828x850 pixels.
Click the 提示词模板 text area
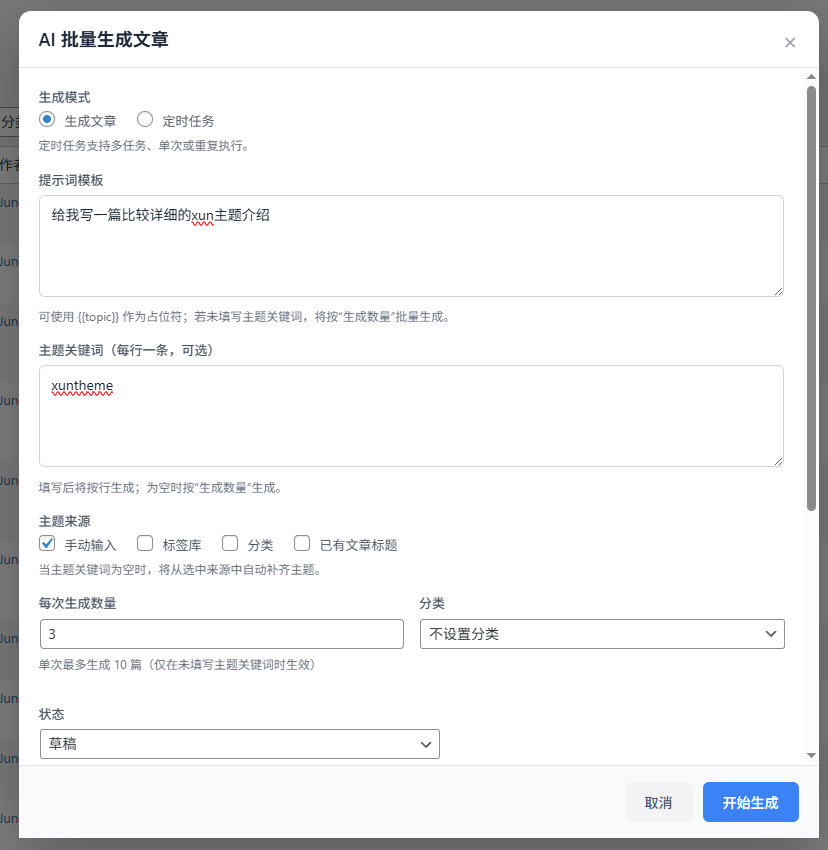click(x=410, y=246)
